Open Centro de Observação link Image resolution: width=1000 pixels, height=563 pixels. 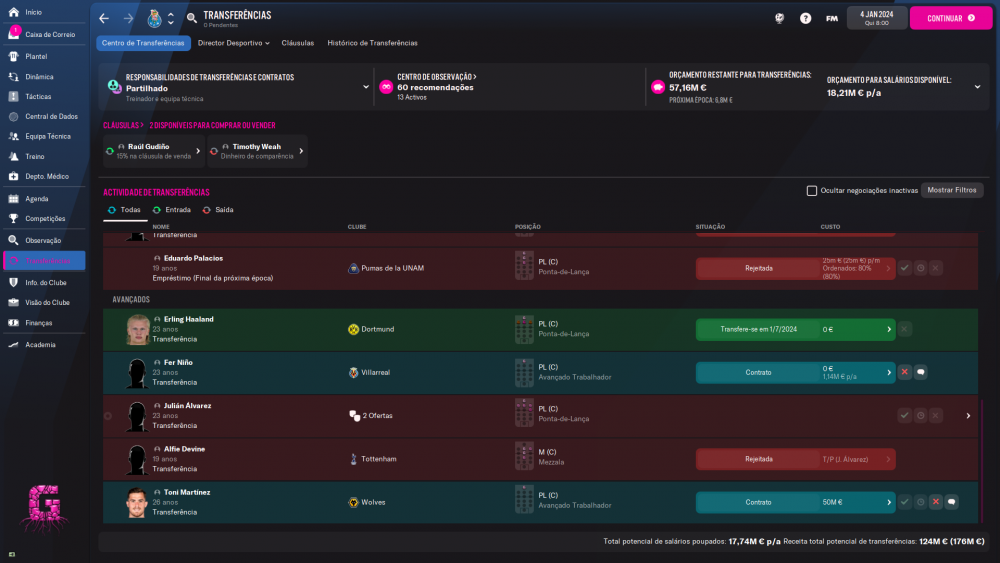point(436,77)
